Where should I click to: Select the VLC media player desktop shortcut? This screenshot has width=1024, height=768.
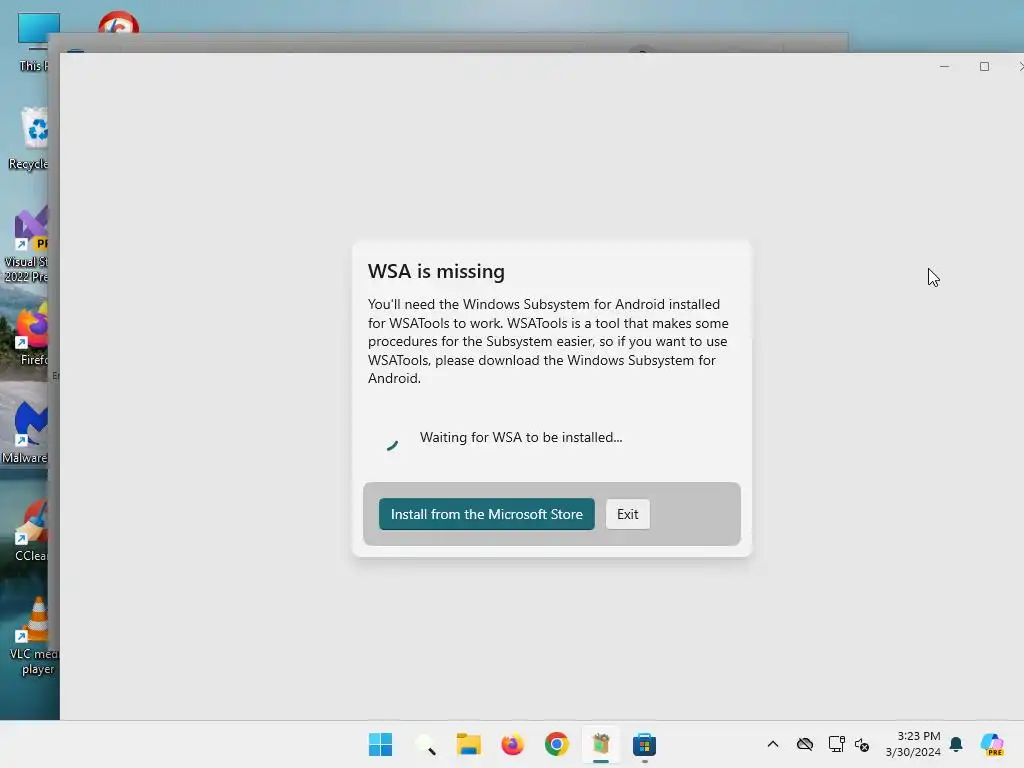pos(35,636)
